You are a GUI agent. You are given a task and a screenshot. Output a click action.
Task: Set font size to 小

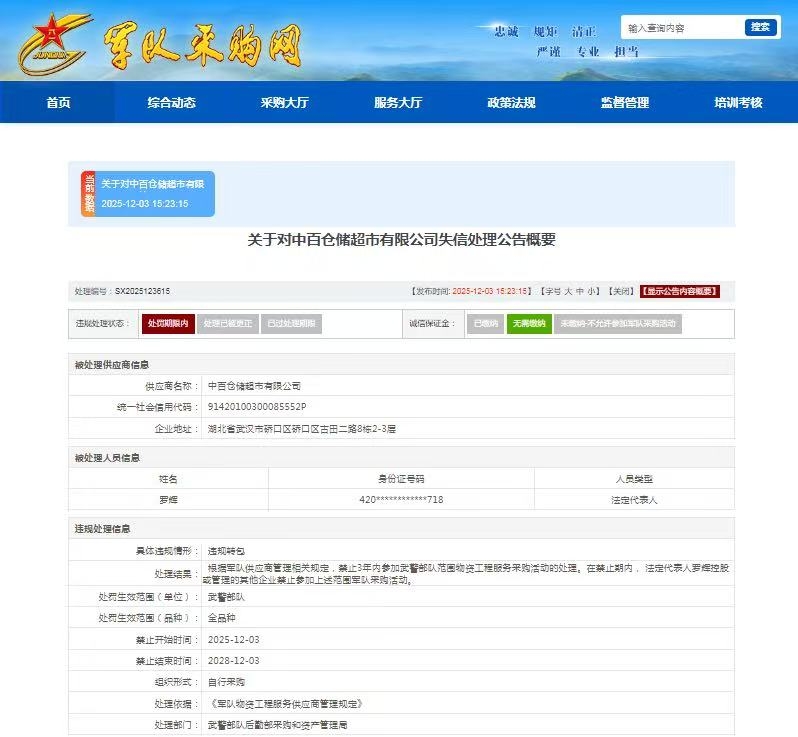coord(591,291)
